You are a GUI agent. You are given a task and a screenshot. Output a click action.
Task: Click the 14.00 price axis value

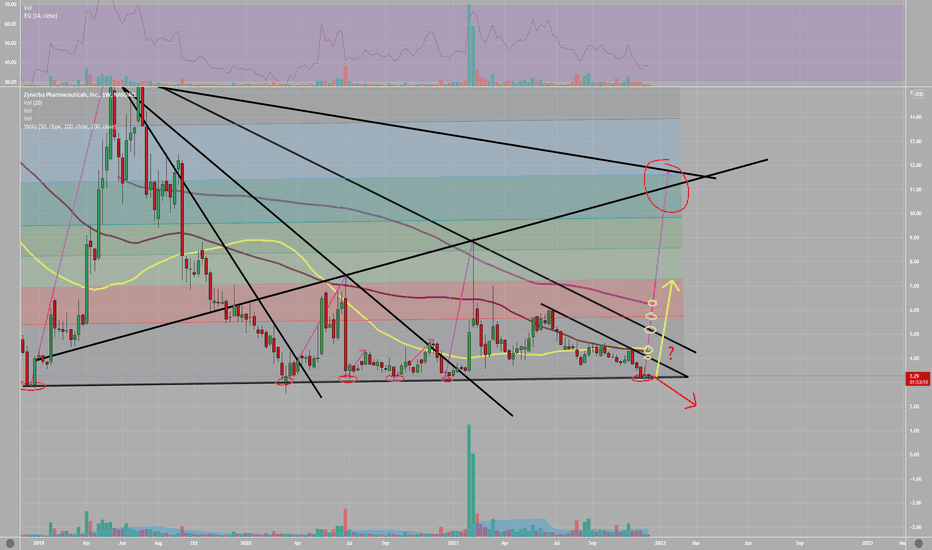click(915, 117)
